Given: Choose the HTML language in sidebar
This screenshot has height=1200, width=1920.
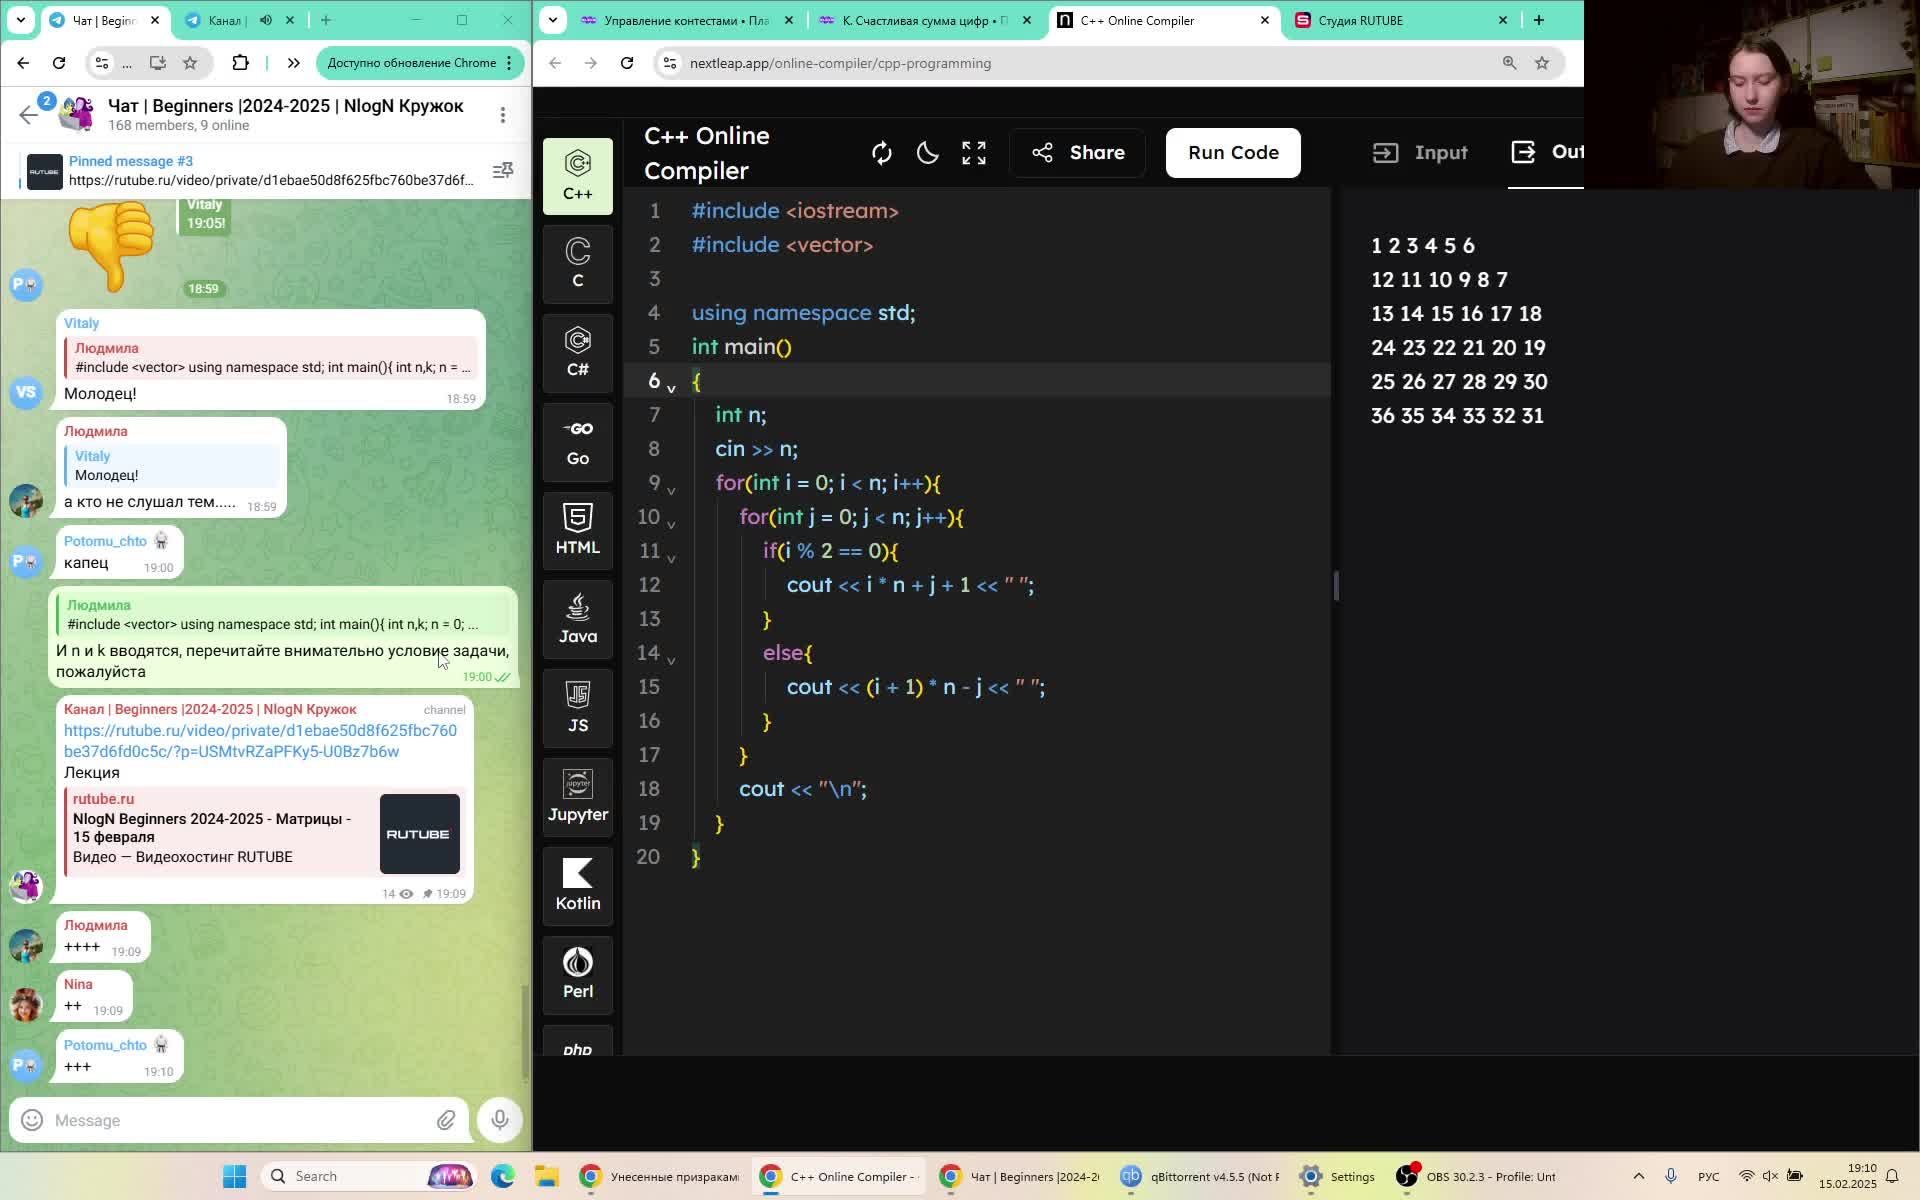Looking at the screenshot, I should (x=578, y=529).
